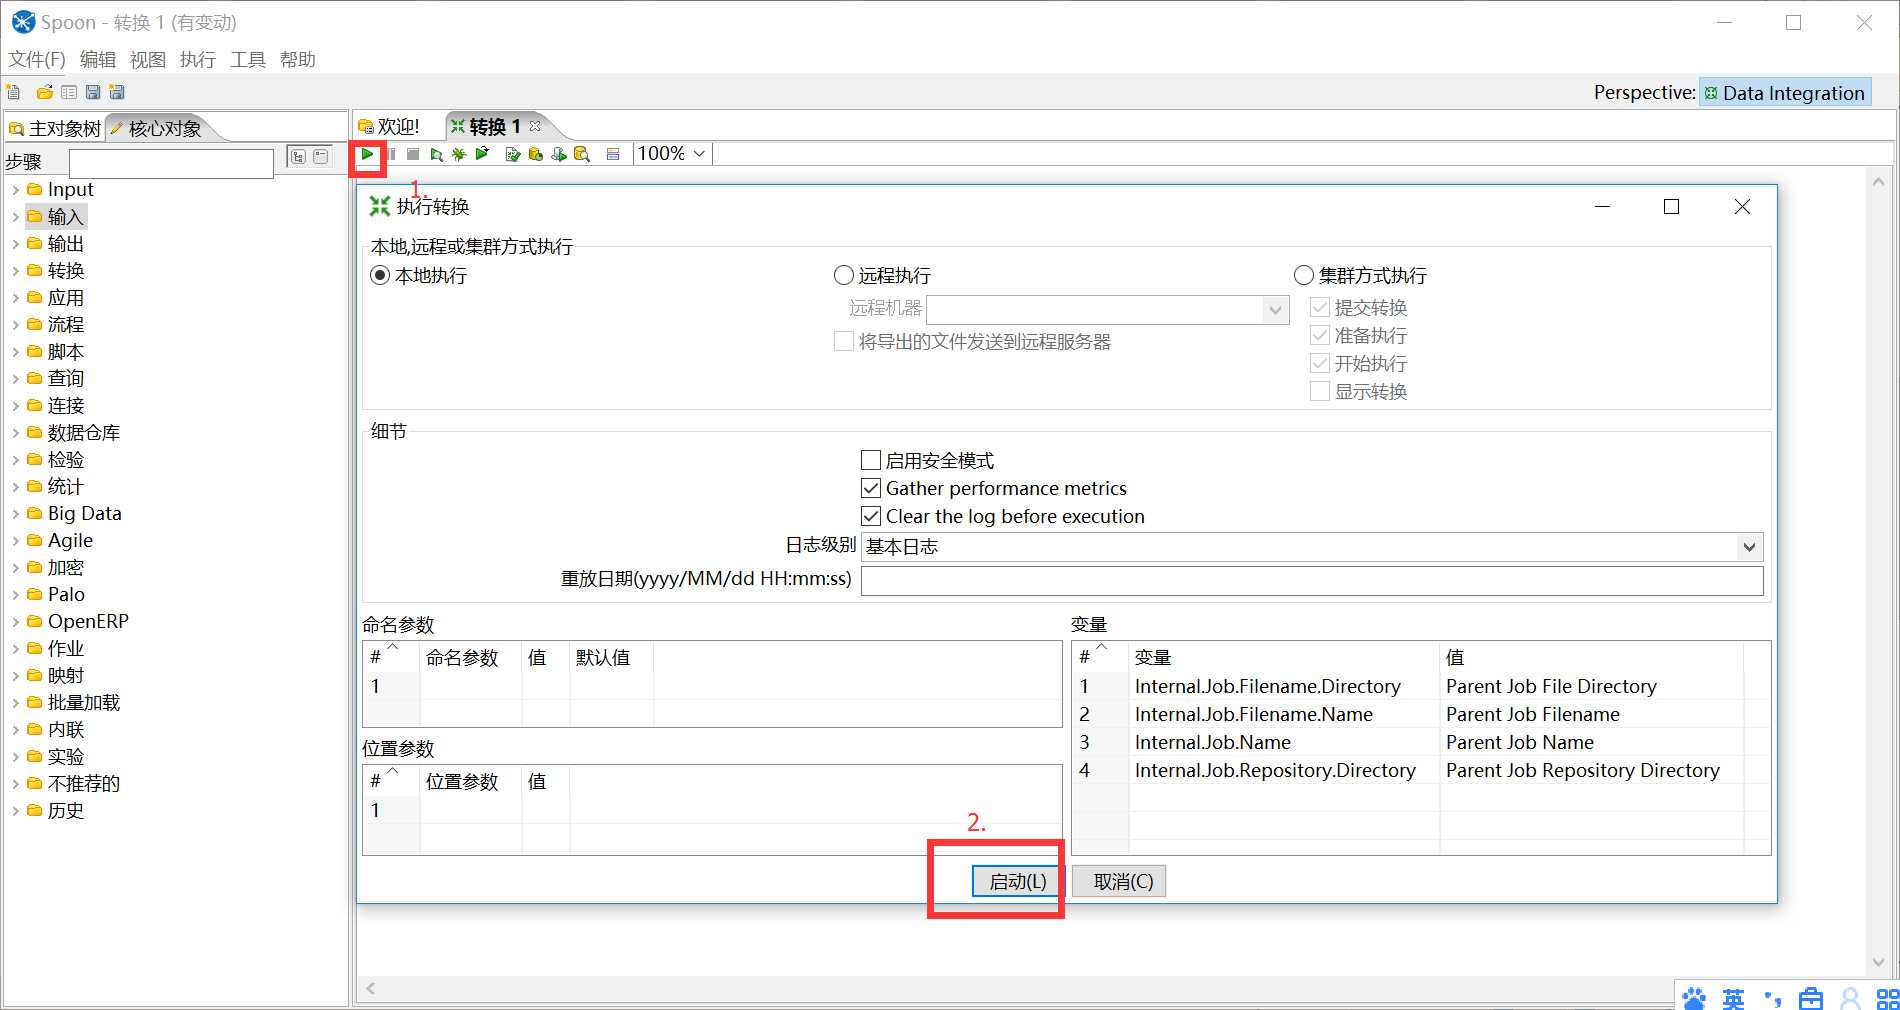Click the 取消(C) button
The width and height of the screenshot is (1900, 1010).
pyautogui.click(x=1119, y=881)
